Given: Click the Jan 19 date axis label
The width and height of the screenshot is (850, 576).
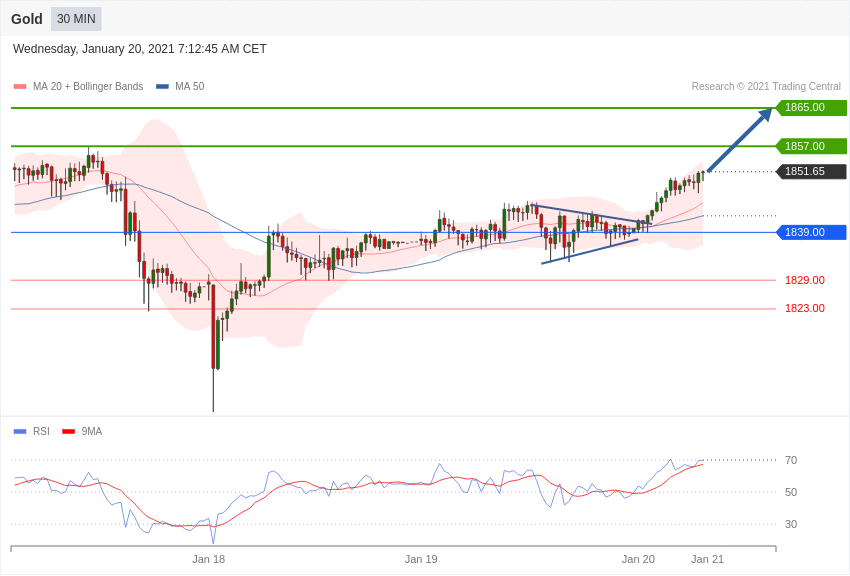Looking at the screenshot, I should point(421,559).
